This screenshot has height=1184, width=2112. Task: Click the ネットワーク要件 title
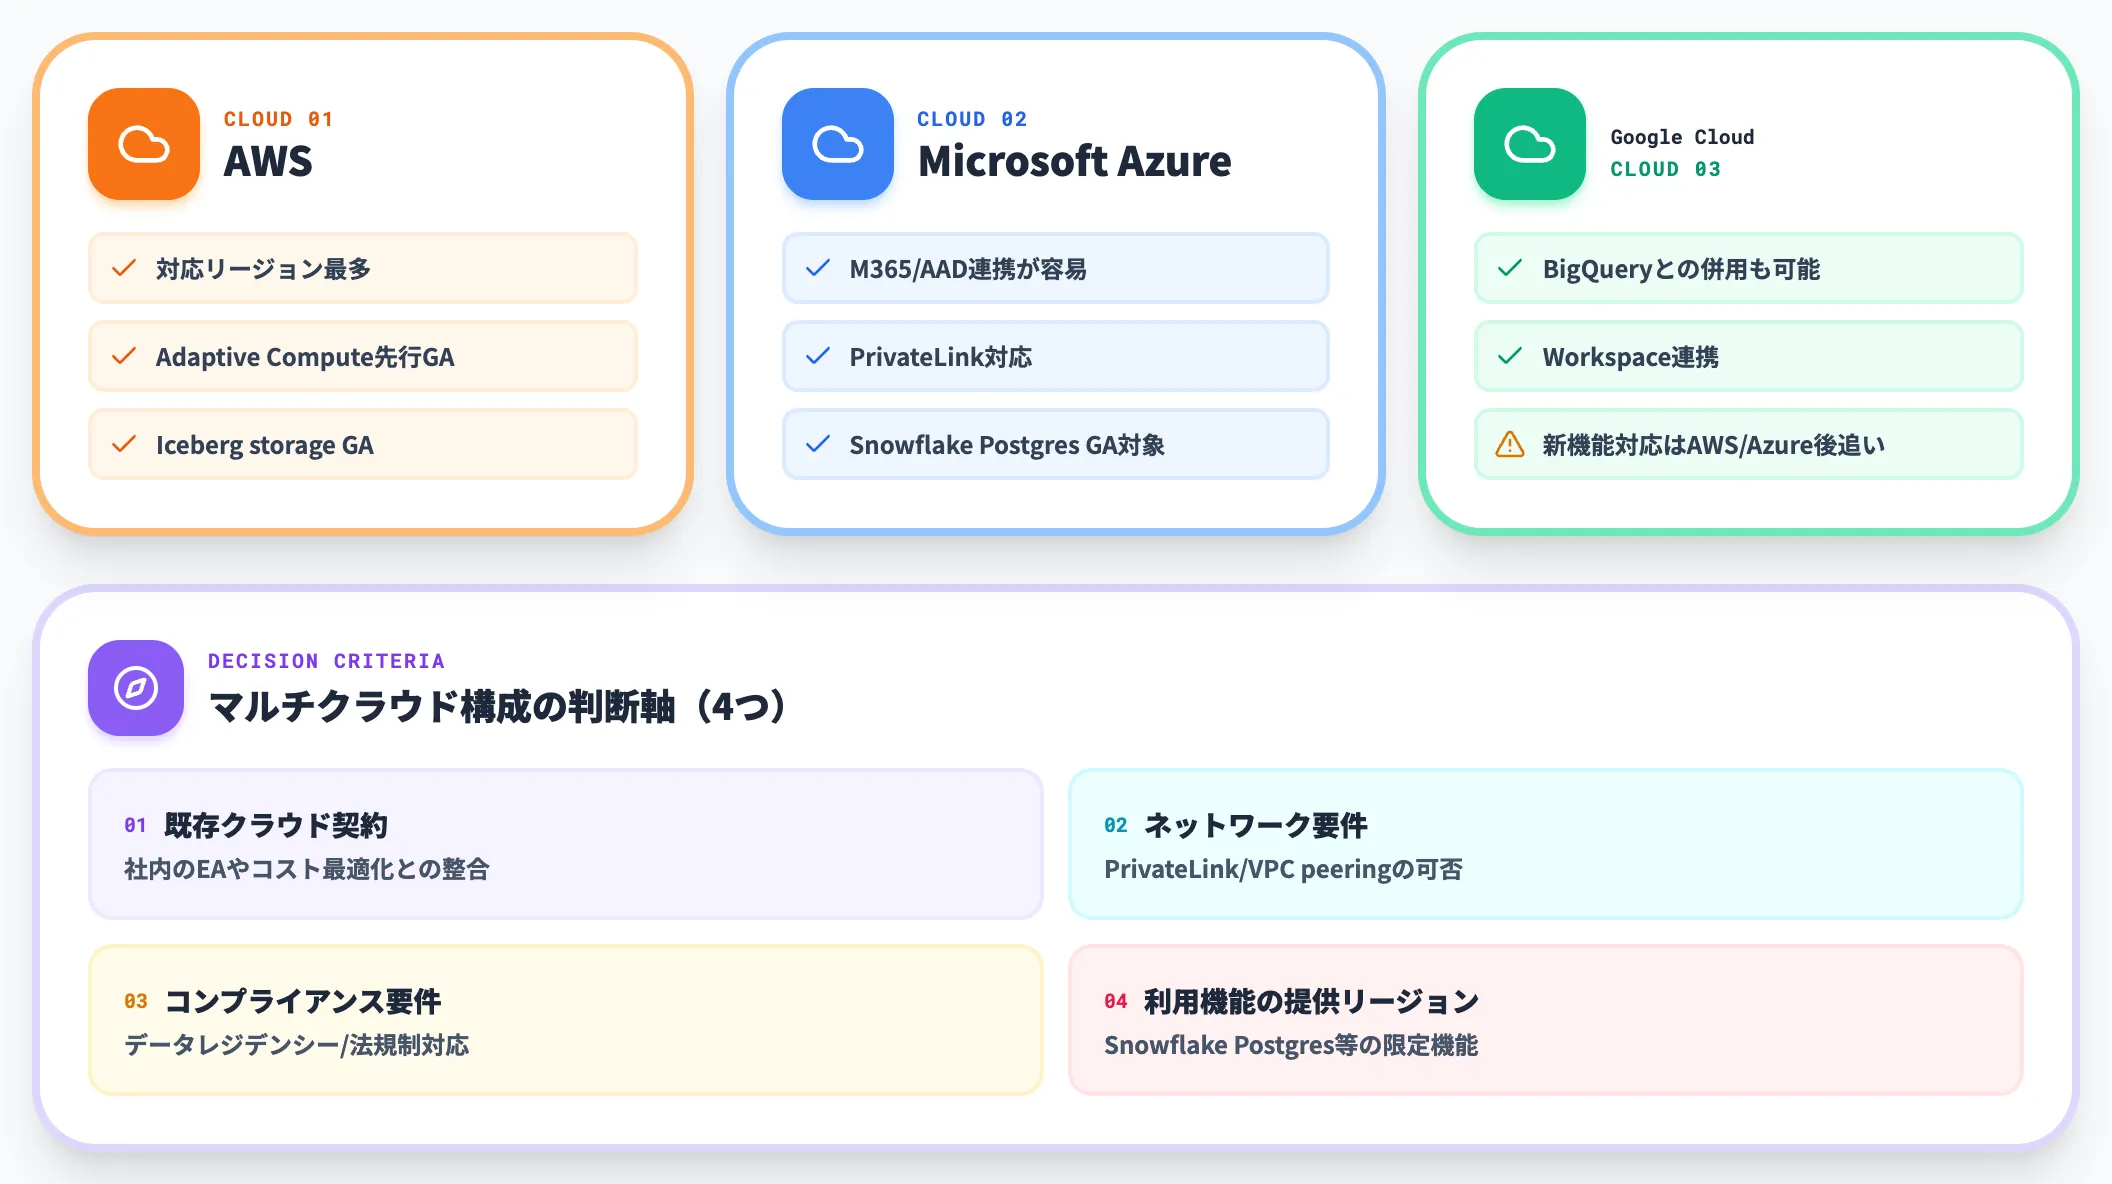(x=1256, y=825)
